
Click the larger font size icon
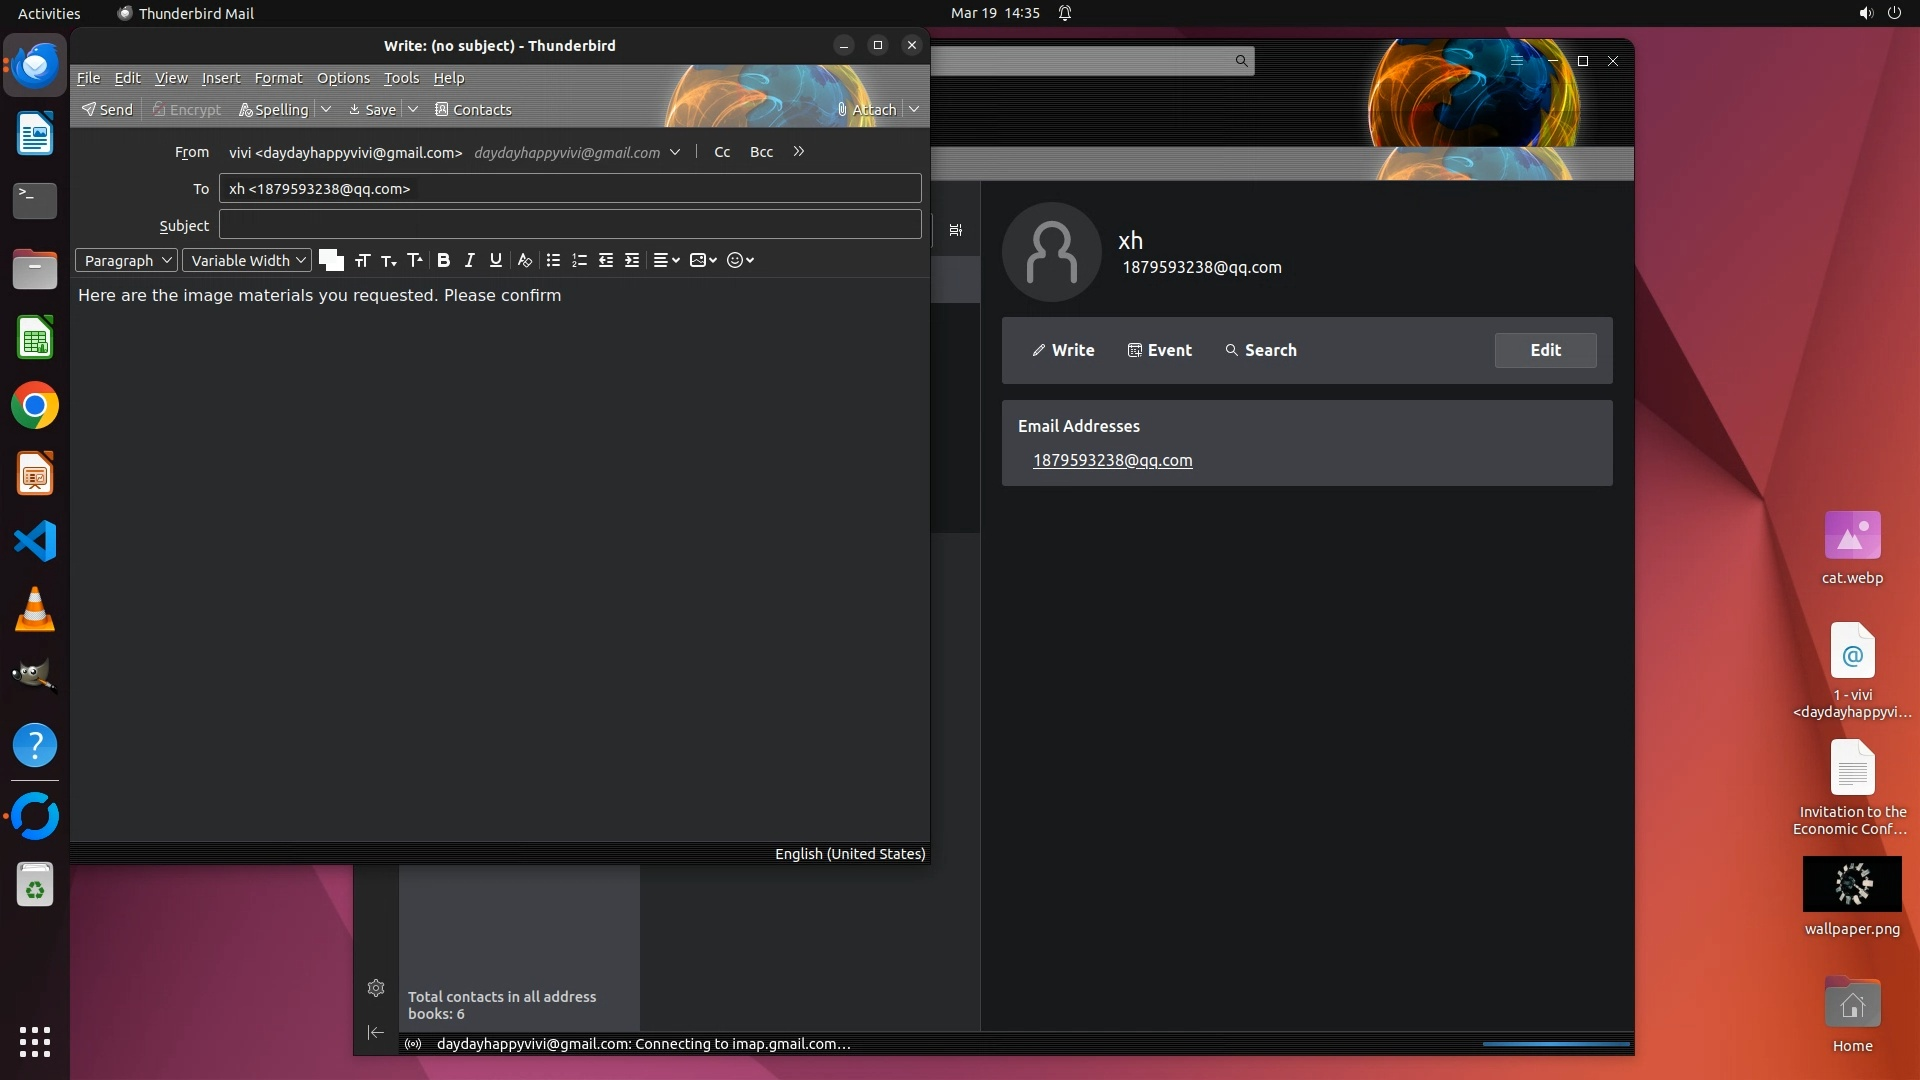point(415,260)
